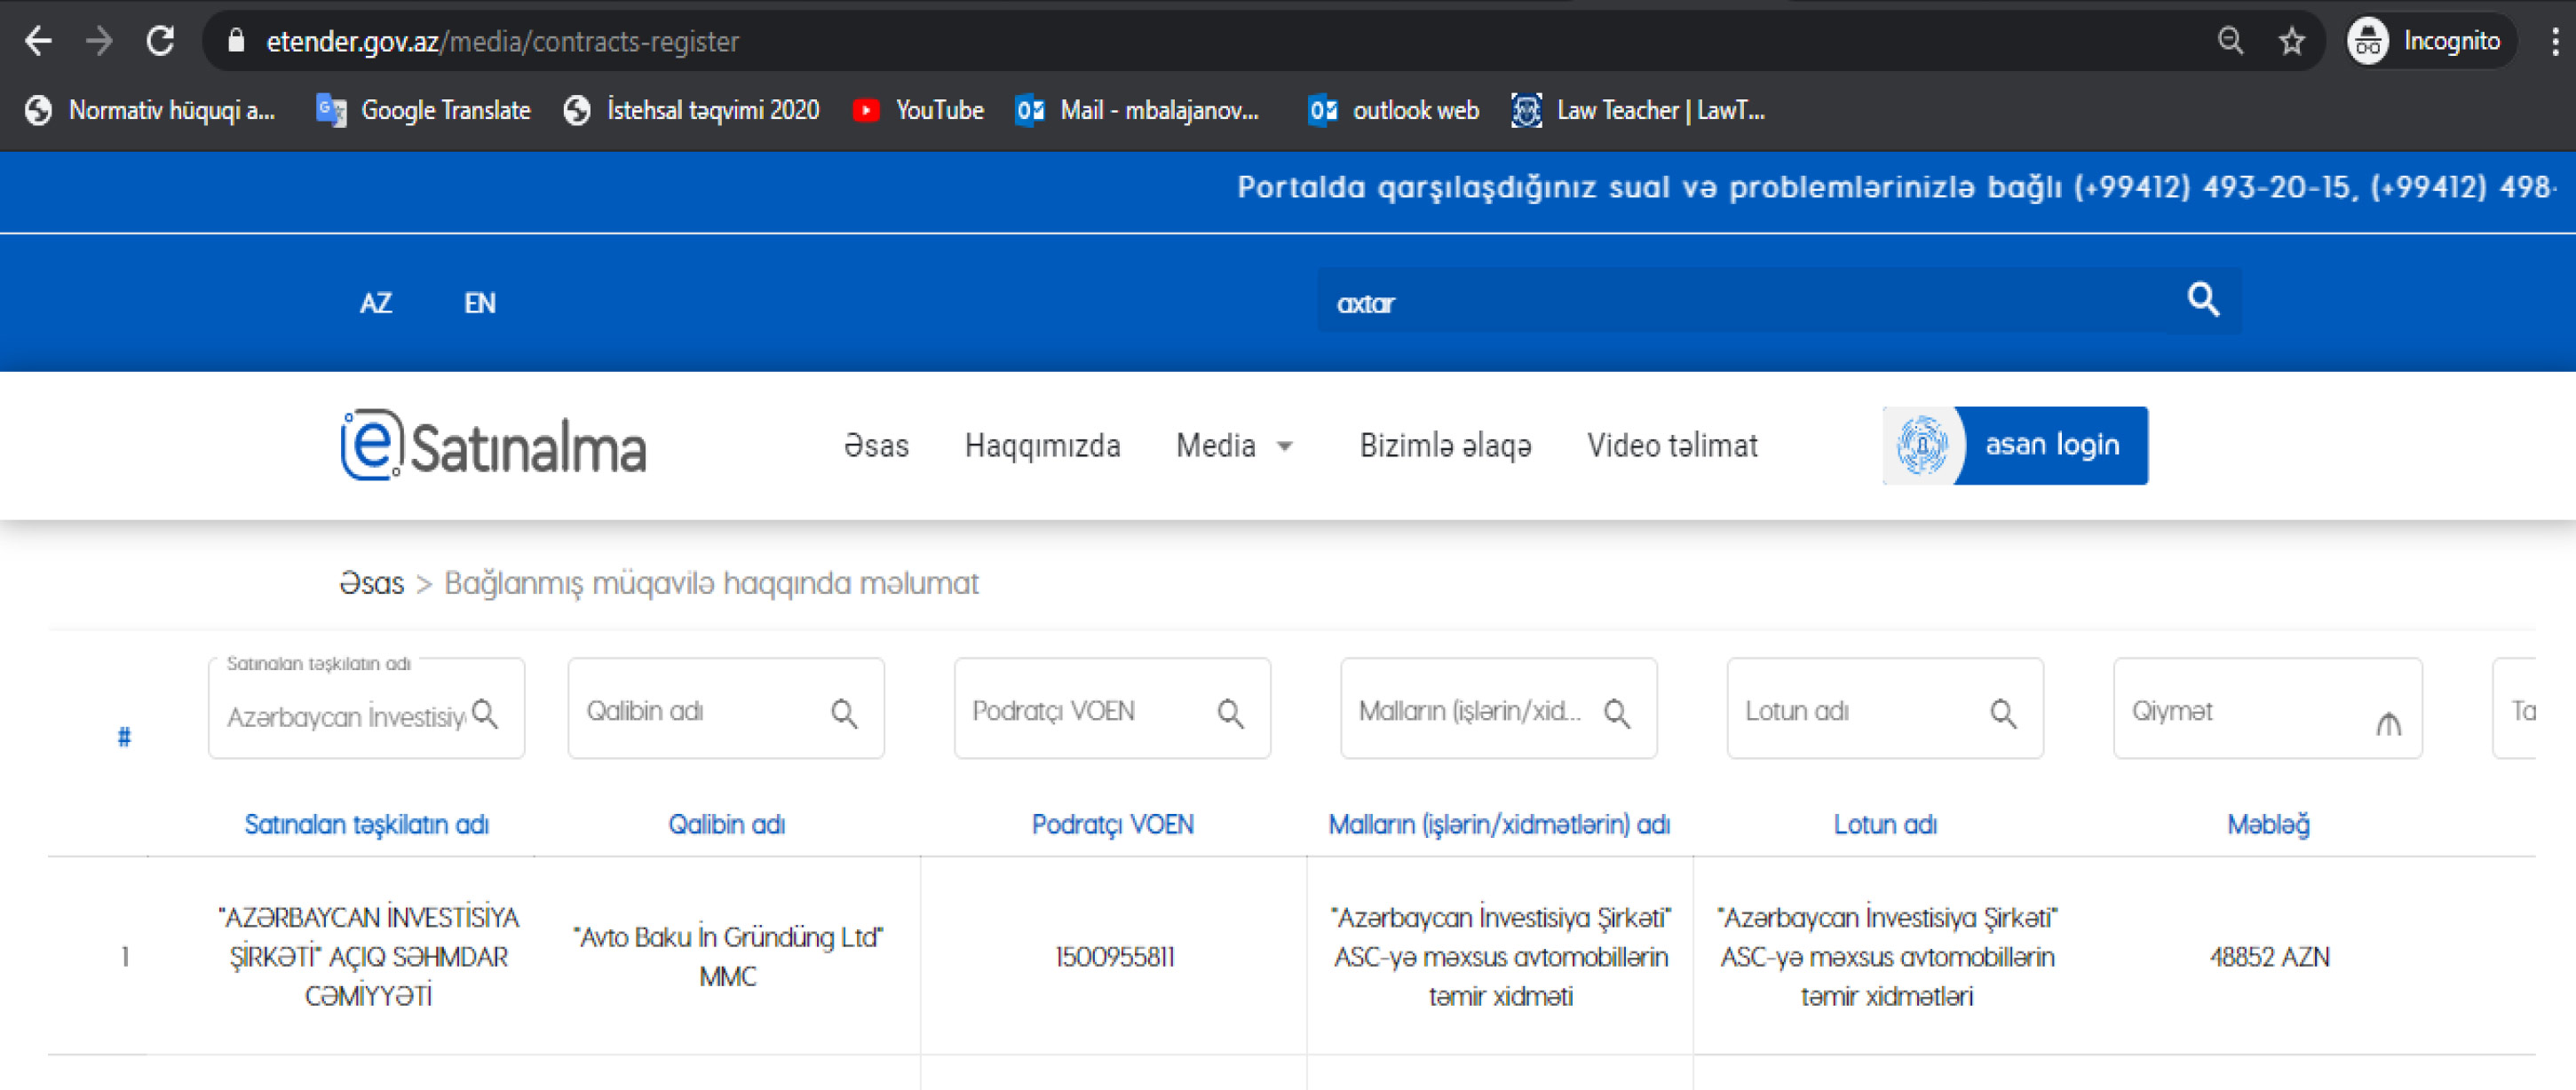Click the Əsas breadcrumb link
The height and width of the screenshot is (1090, 2576).
point(371,583)
